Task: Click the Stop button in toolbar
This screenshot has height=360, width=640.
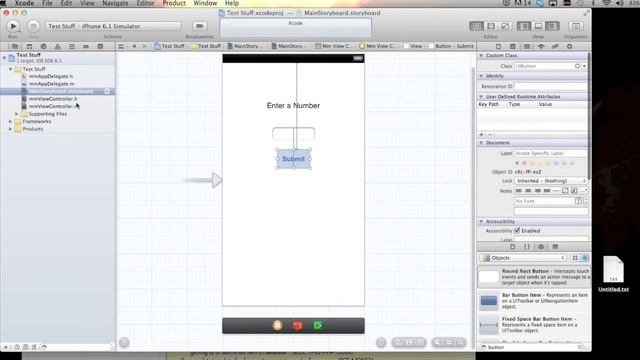Action: (33, 26)
